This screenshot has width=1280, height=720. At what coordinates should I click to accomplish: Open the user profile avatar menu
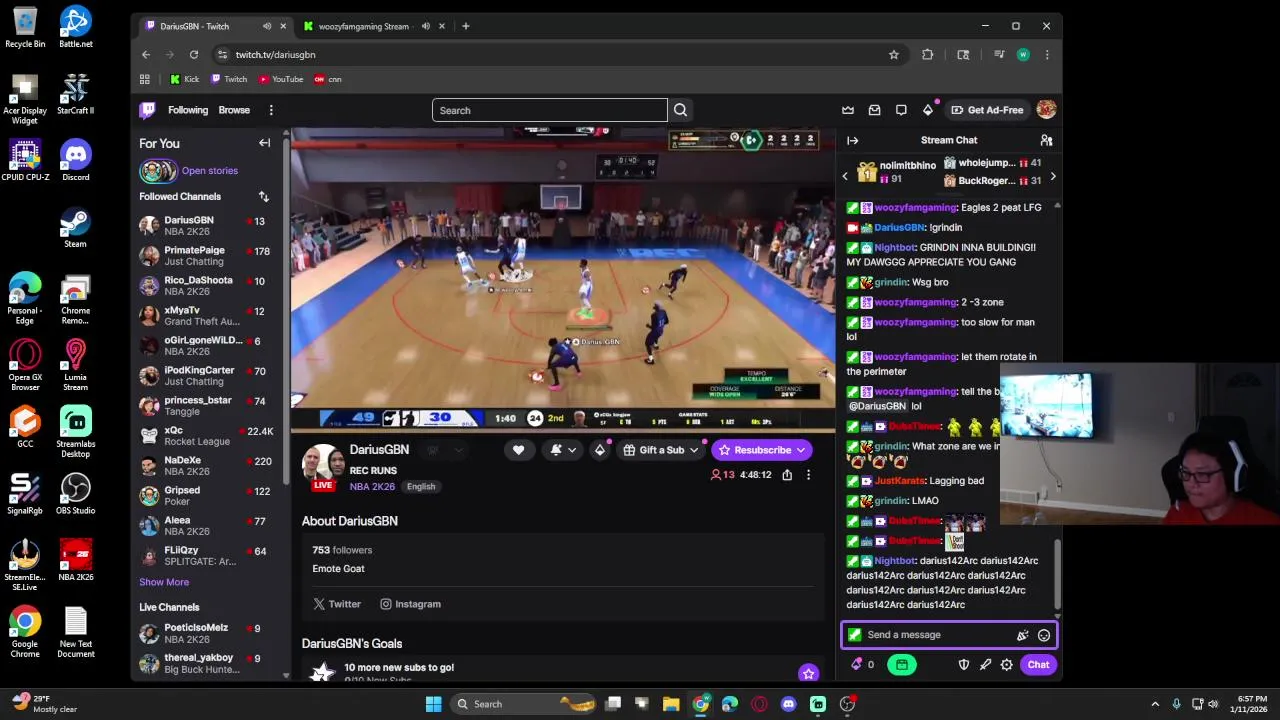coord(1046,110)
